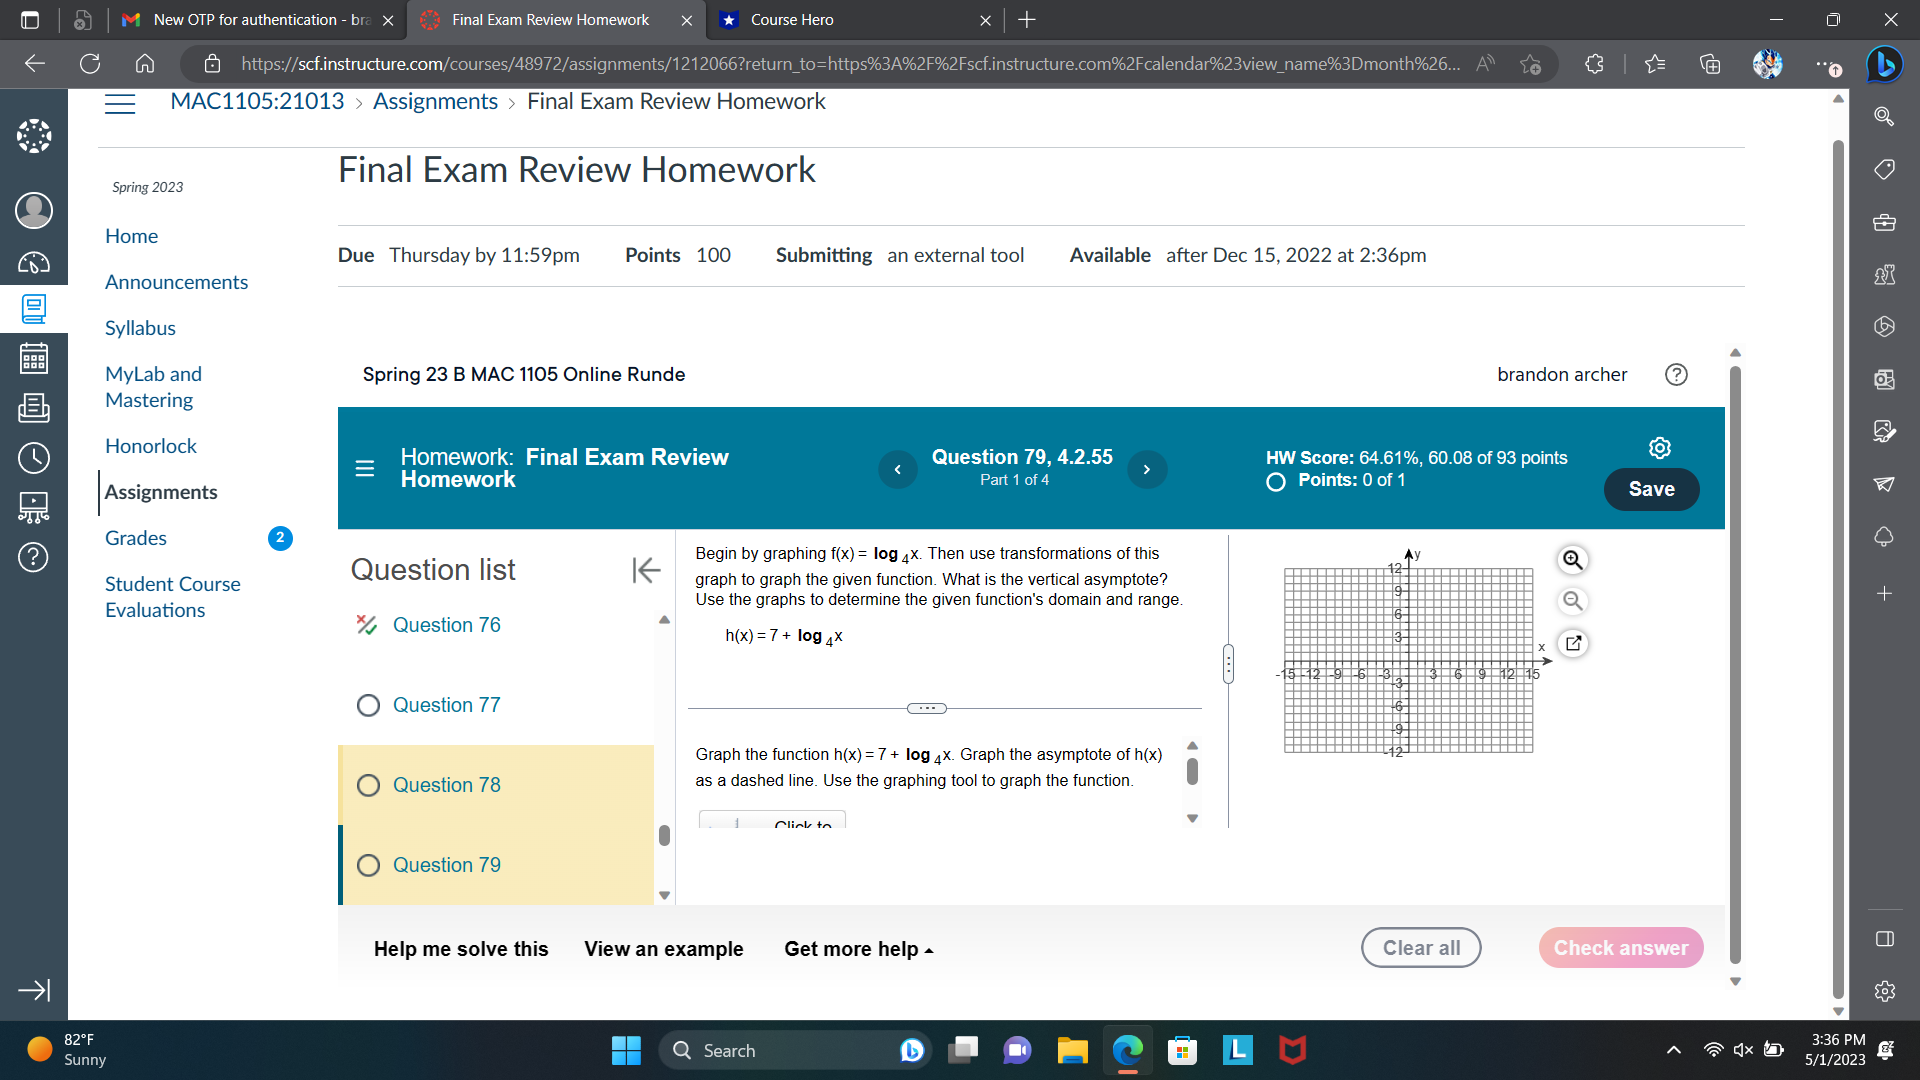Open the Grades page link

(135, 538)
